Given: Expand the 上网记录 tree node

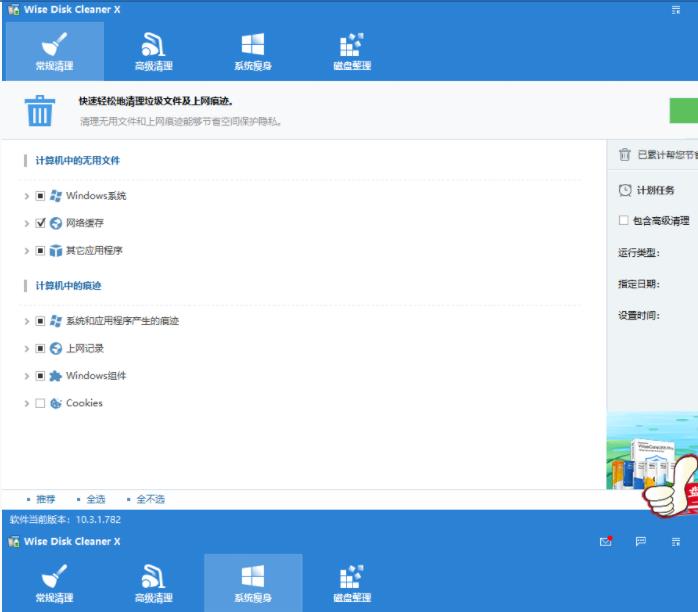Looking at the screenshot, I should point(27,349).
